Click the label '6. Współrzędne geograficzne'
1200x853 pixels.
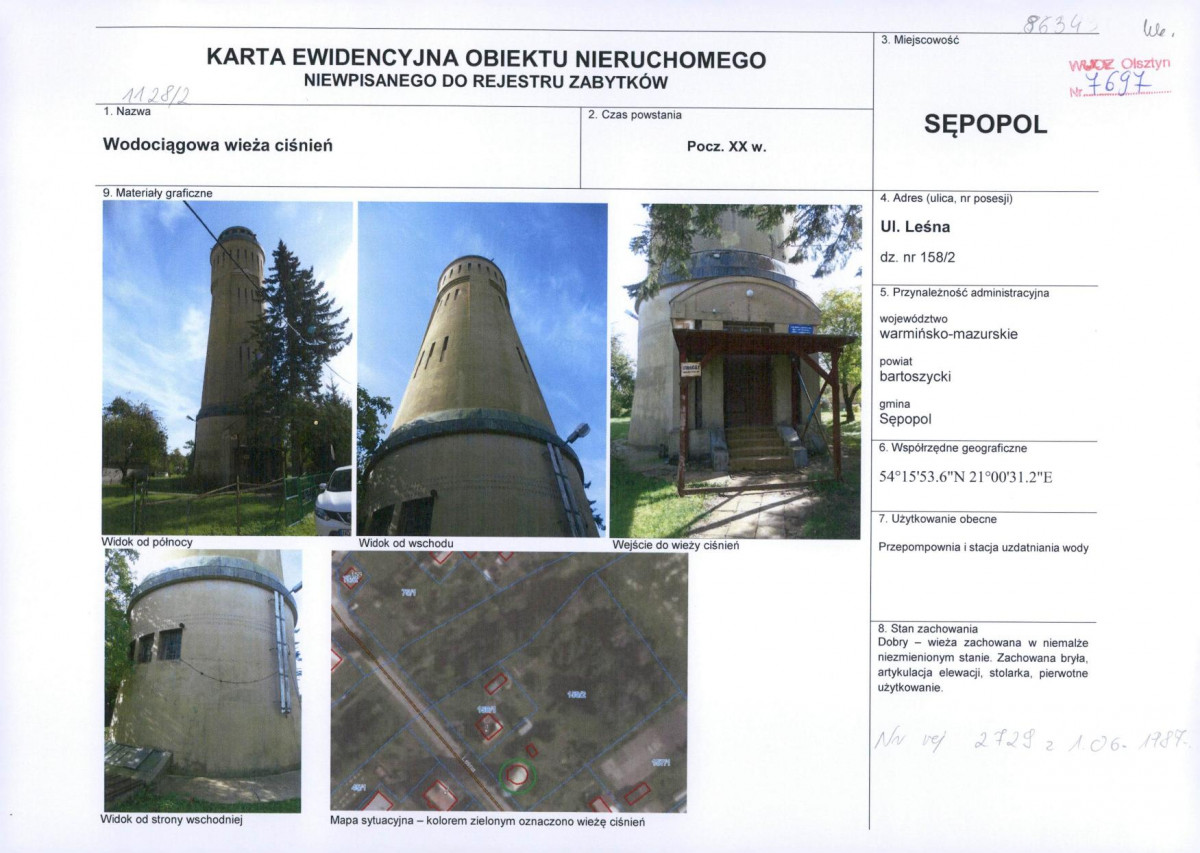point(953,448)
